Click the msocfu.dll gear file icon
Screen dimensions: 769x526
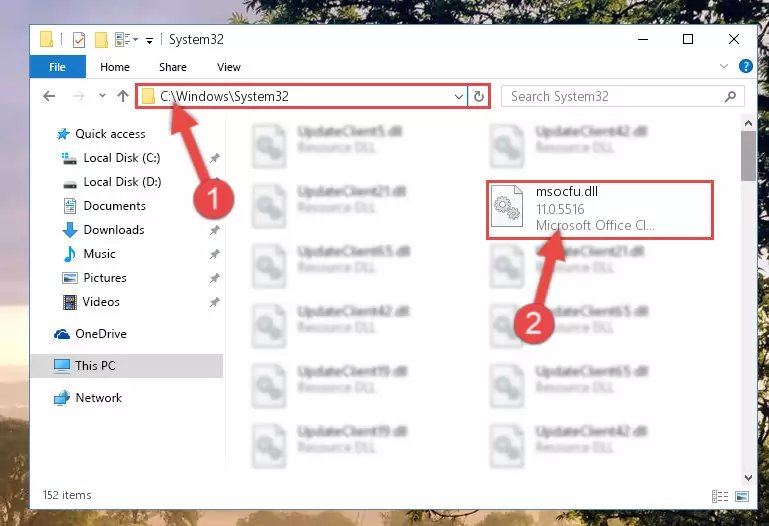(x=507, y=206)
